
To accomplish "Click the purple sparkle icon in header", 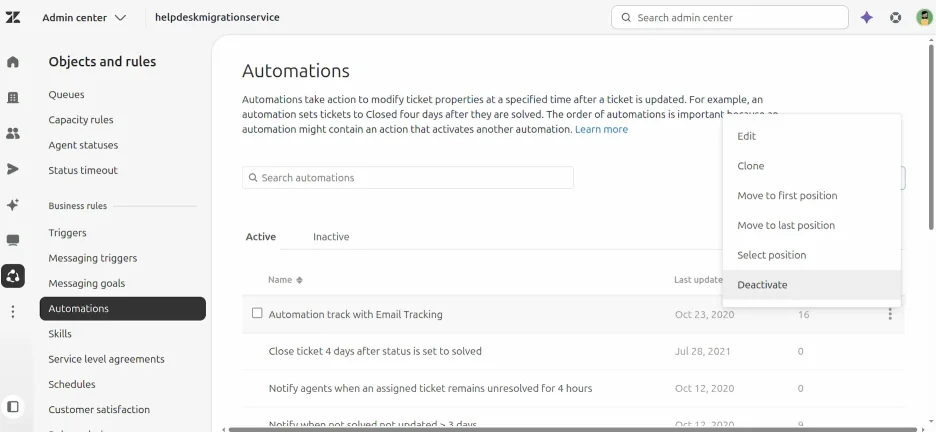I will 867,17.
